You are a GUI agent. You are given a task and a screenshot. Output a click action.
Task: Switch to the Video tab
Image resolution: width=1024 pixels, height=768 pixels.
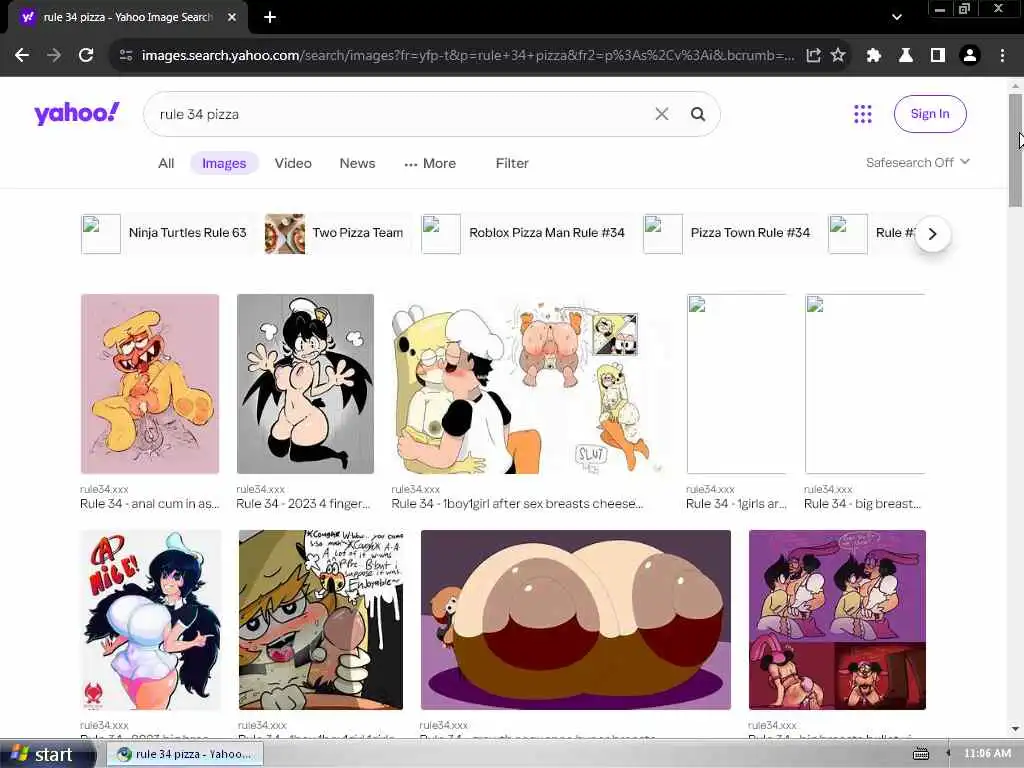pyautogui.click(x=293, y=163)
